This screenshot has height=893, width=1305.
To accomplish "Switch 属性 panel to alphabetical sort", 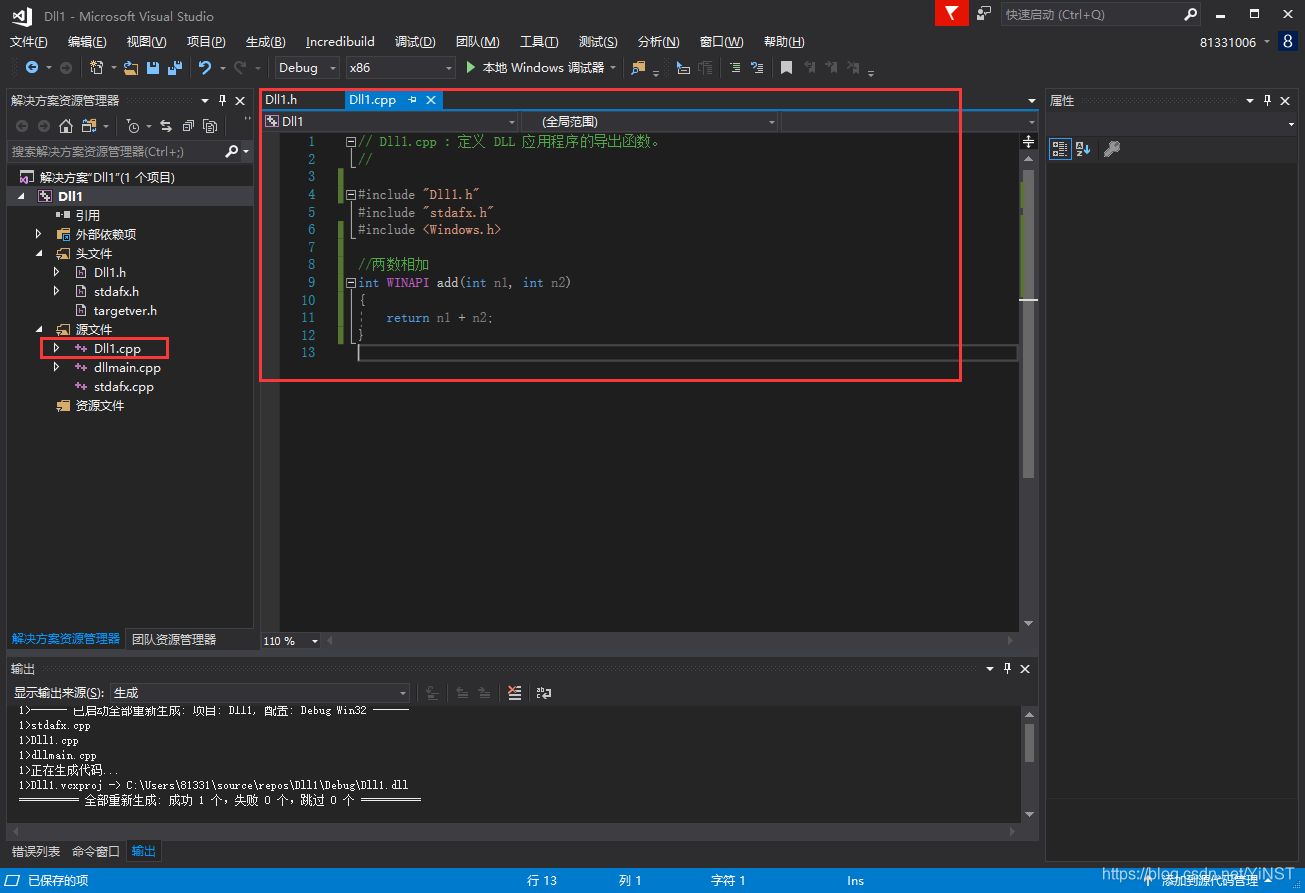I will click(x=1084, y=149).
